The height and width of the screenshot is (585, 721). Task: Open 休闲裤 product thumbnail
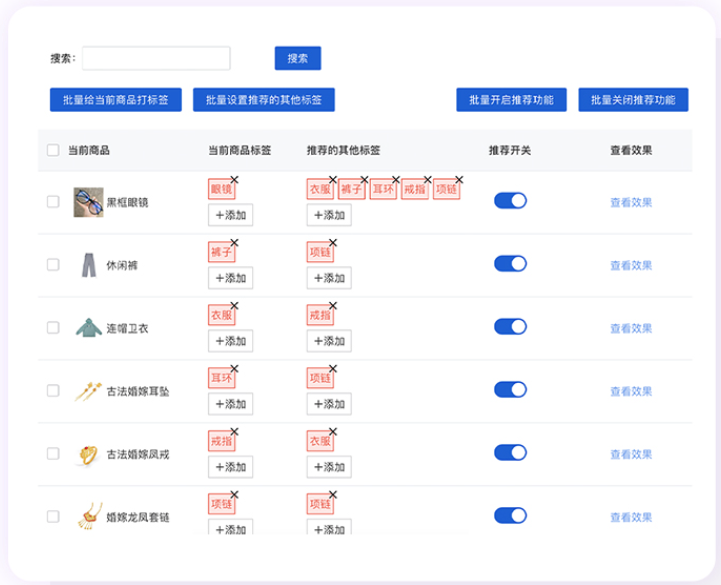tap(89, 265)
